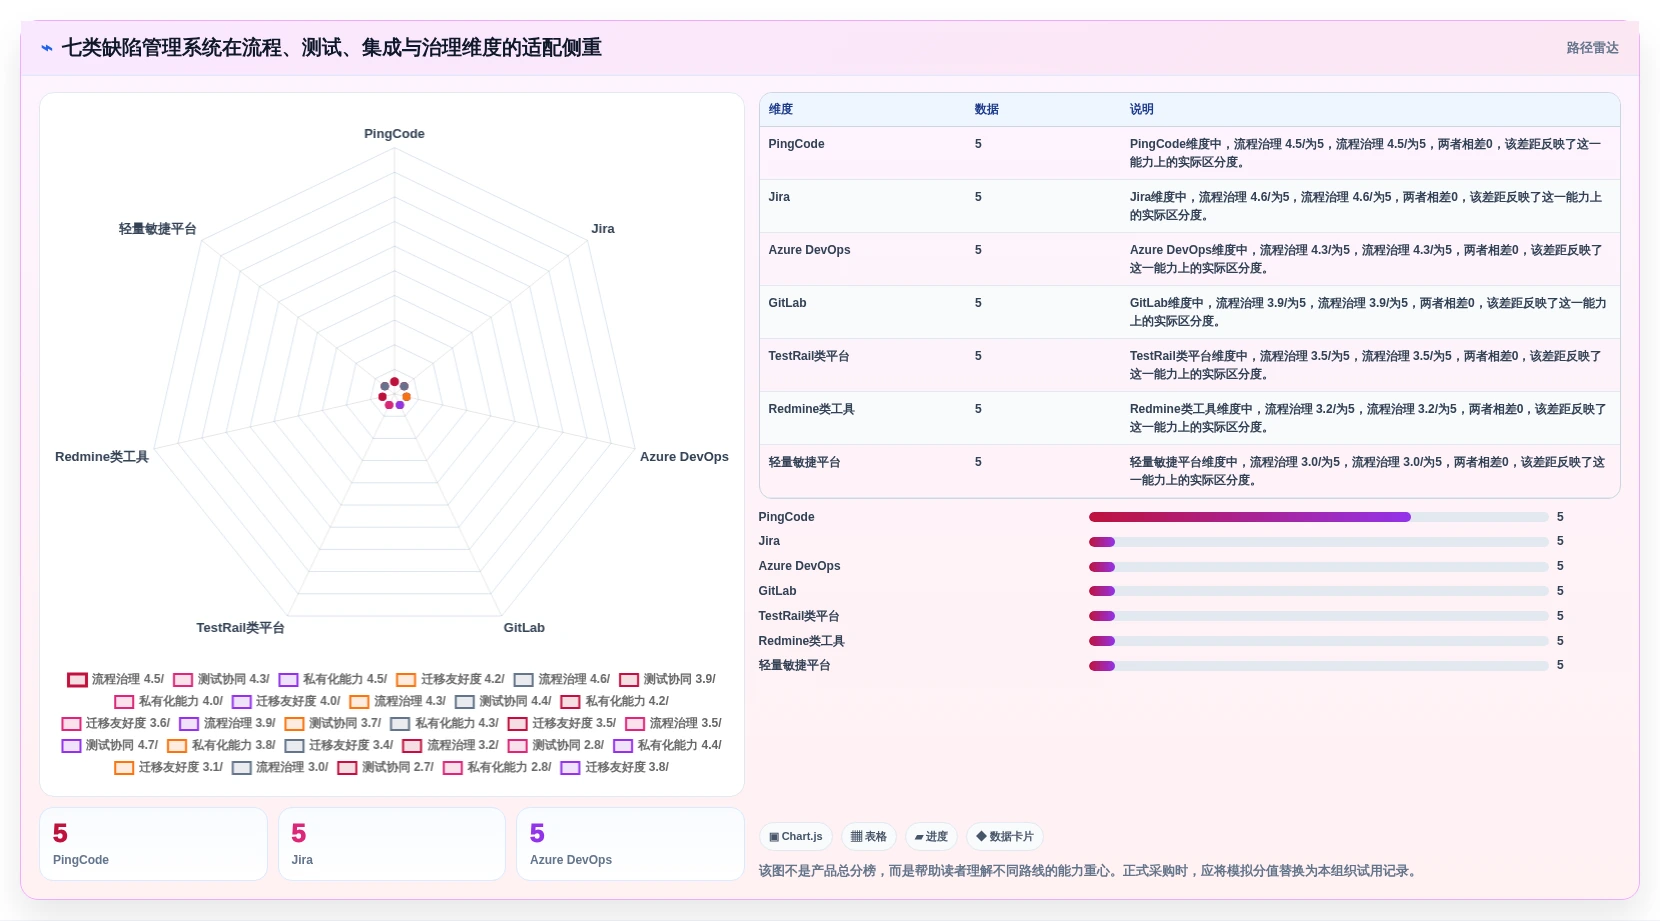Click the 轻量敏捷平台 progress bar
This screenshot has width=1660, height=921.
point(1318,666)
